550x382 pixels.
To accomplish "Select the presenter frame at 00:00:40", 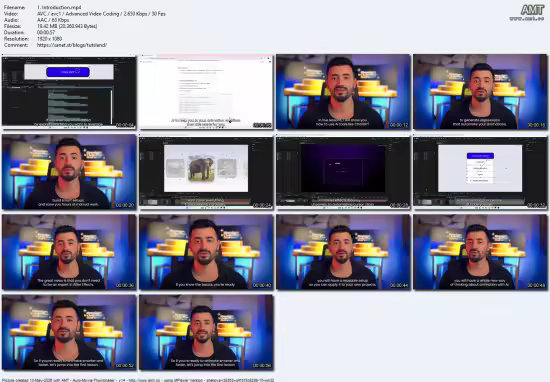I will 206,252.
